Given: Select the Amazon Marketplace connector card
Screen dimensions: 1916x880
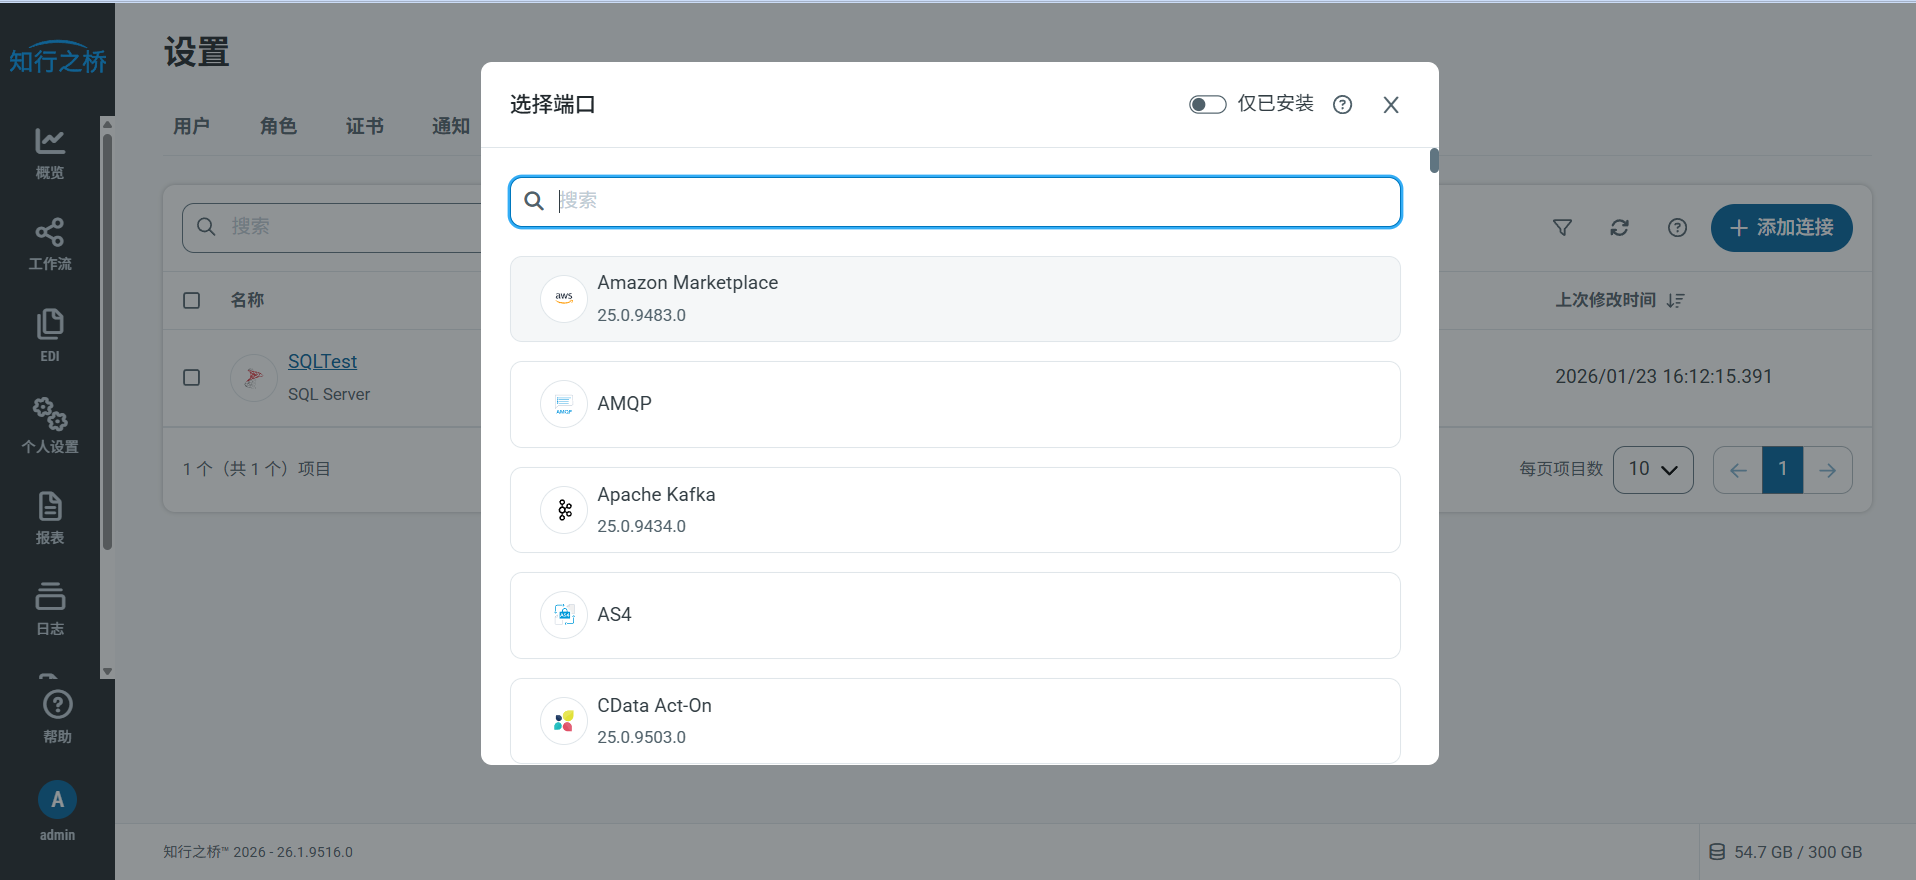Looking at the screenshot, I should (x=955, y=299).
